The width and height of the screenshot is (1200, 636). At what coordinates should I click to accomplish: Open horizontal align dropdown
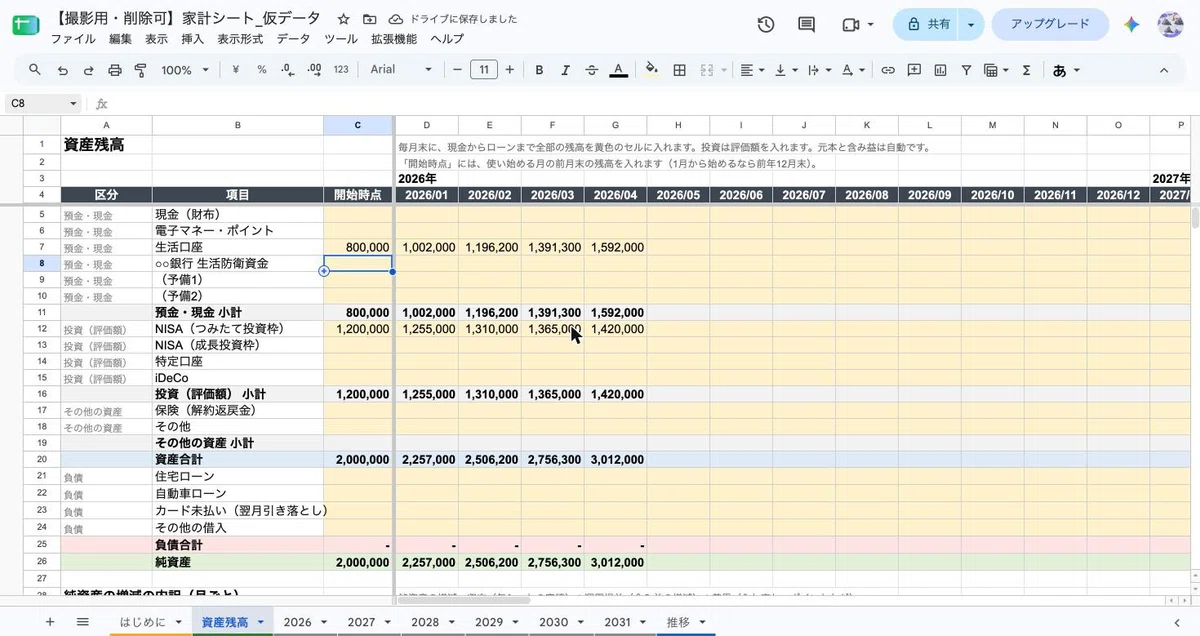coord(751,70)
